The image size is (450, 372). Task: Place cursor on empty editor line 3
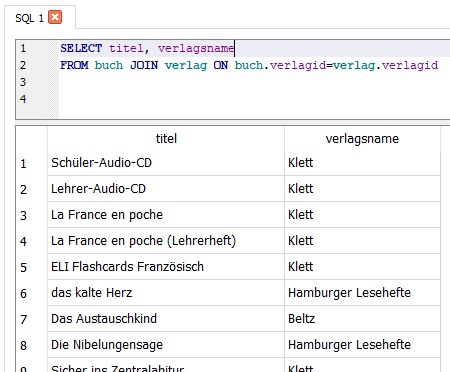253,82
